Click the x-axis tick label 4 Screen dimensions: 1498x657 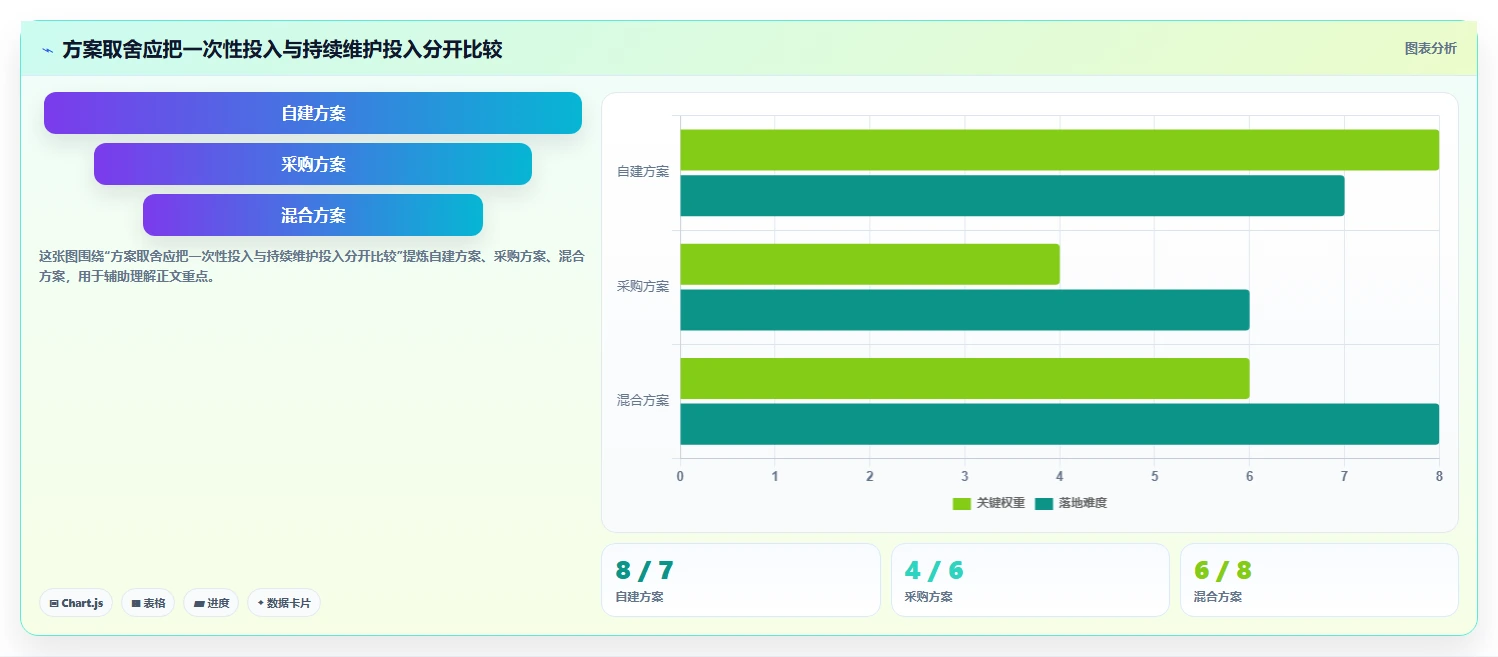1059,476
